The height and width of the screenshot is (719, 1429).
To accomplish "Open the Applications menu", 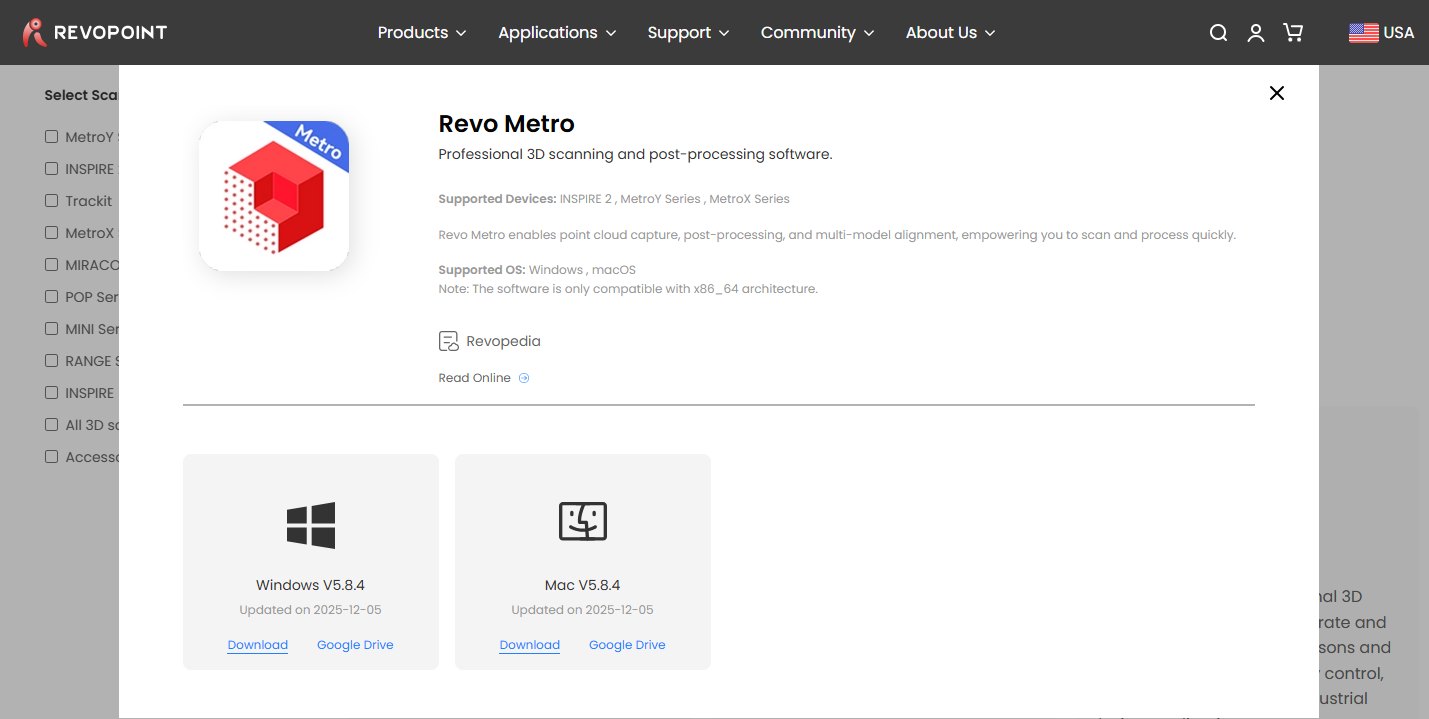I will tap(557, 33).
